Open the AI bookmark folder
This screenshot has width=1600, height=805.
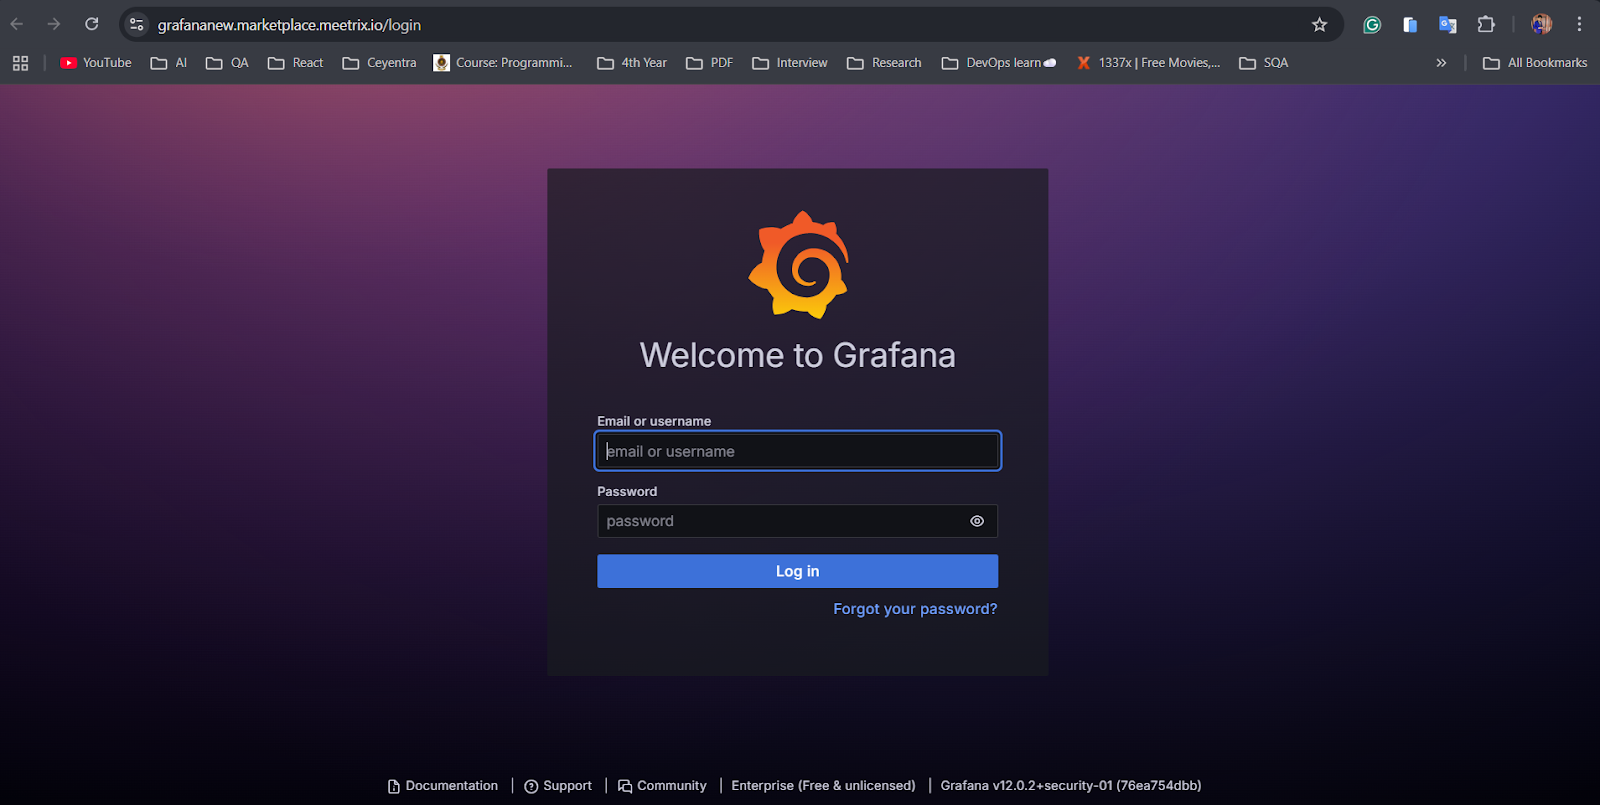point(169,63)
